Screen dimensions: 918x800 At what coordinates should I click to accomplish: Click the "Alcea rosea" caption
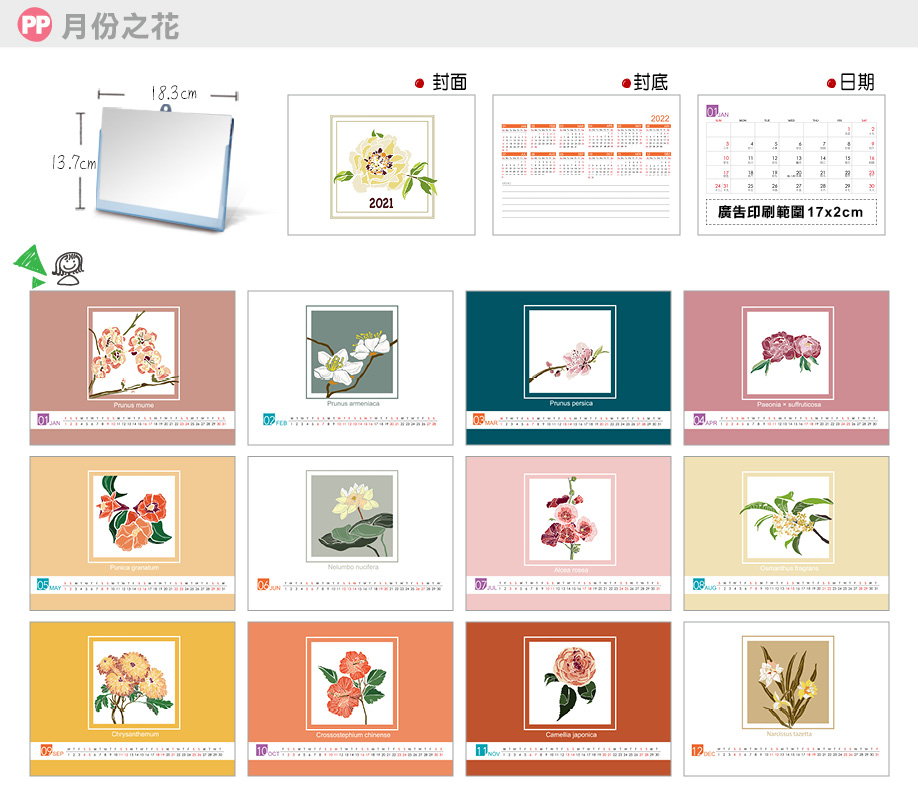pyautogui.click(x=571, y=570)
